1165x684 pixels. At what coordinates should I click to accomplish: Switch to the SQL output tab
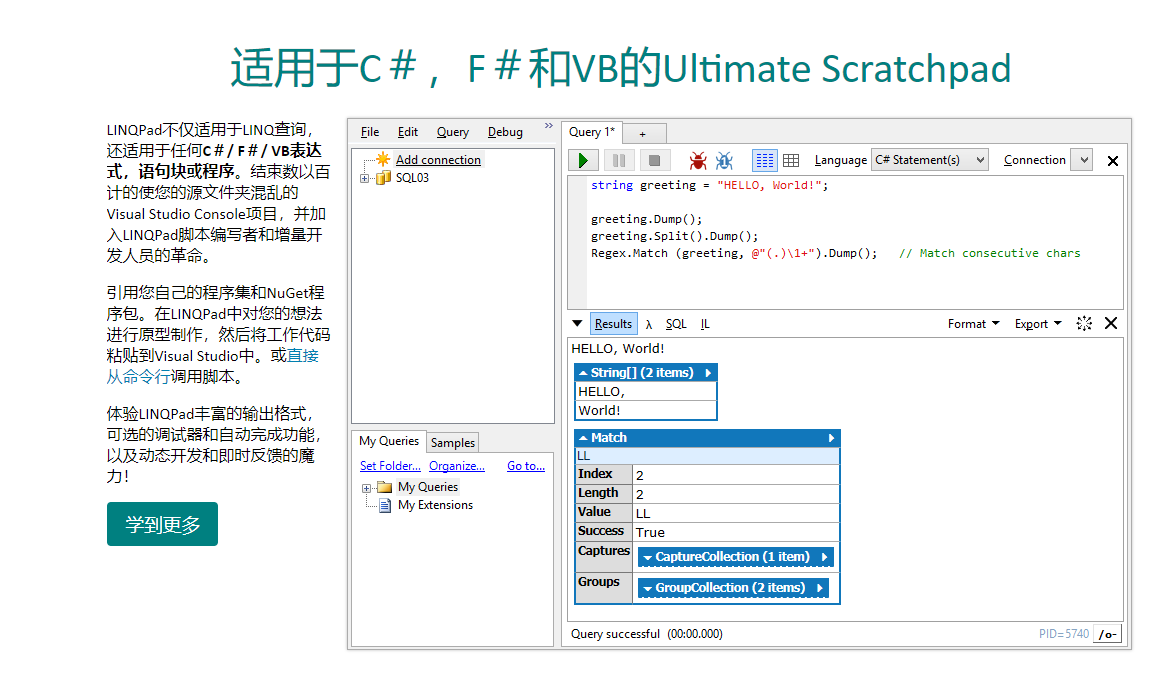point(676,324)
